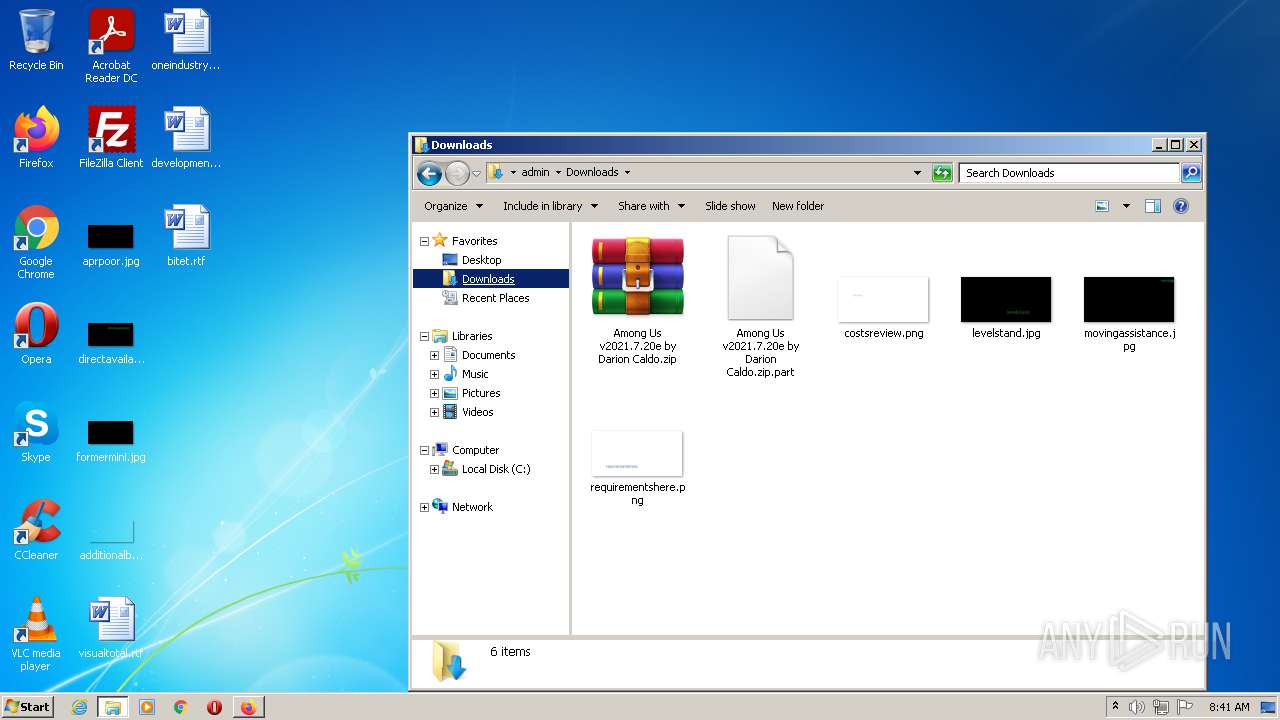This screenshot has height=720, width=1280.
Task: Open visualtotal.rtf on the desktop
Action: 111,627
